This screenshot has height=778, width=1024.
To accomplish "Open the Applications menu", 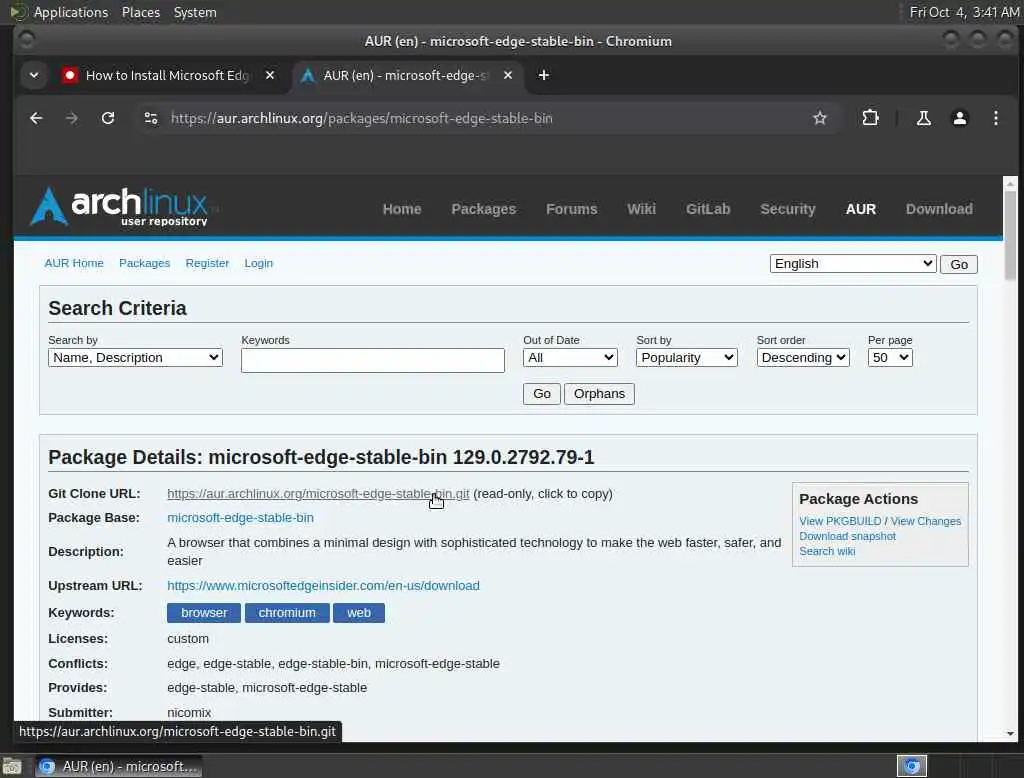I will click(x=71, y=12).
